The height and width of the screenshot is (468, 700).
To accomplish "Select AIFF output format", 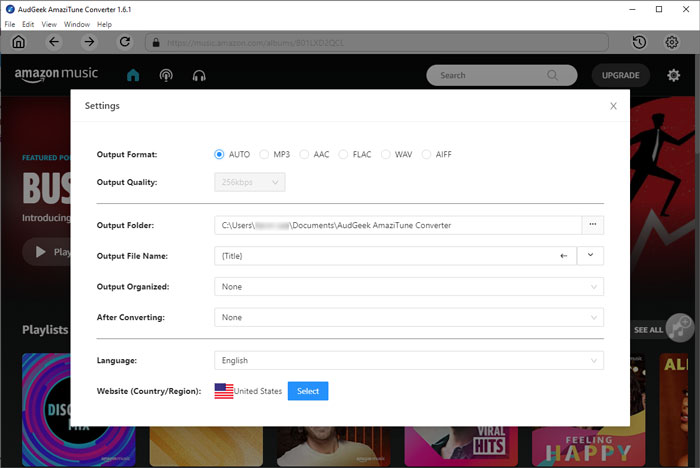I will tap(426, 155).
